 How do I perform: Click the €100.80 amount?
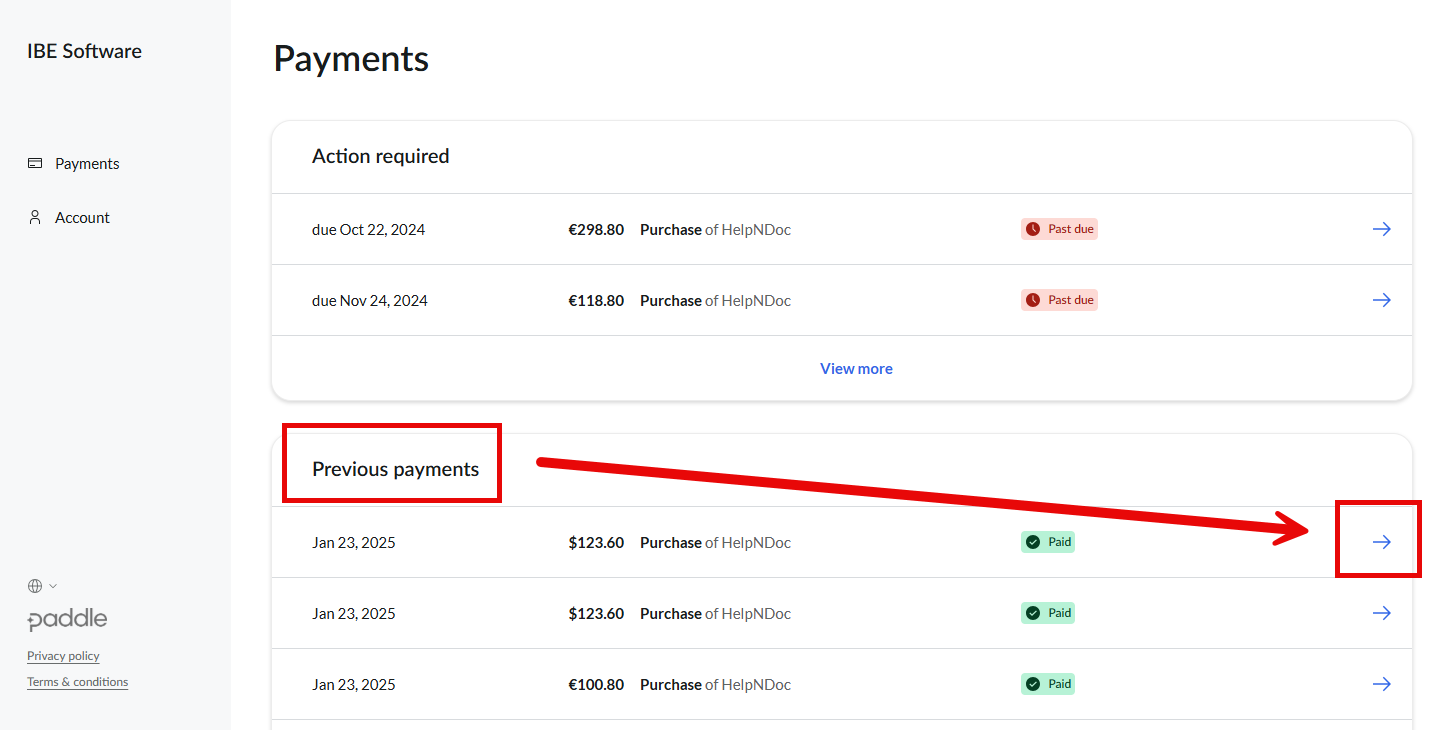tap(596, 685)
